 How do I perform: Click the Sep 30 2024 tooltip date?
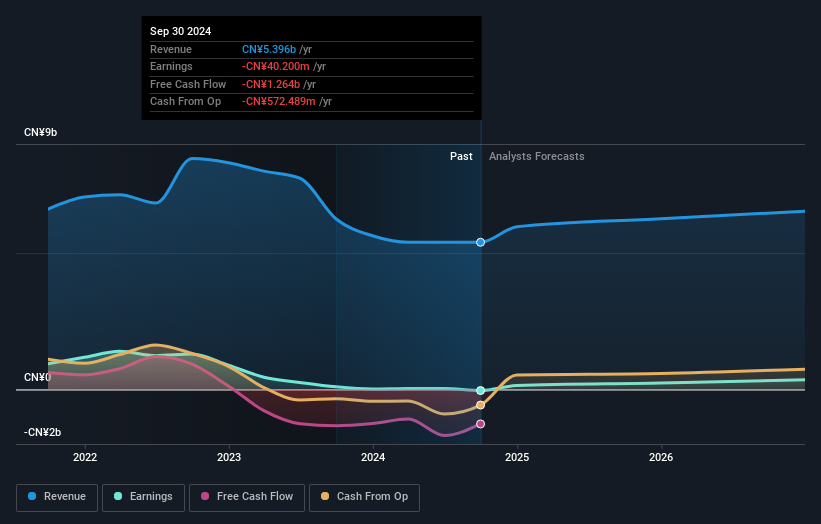click(180, 31)
